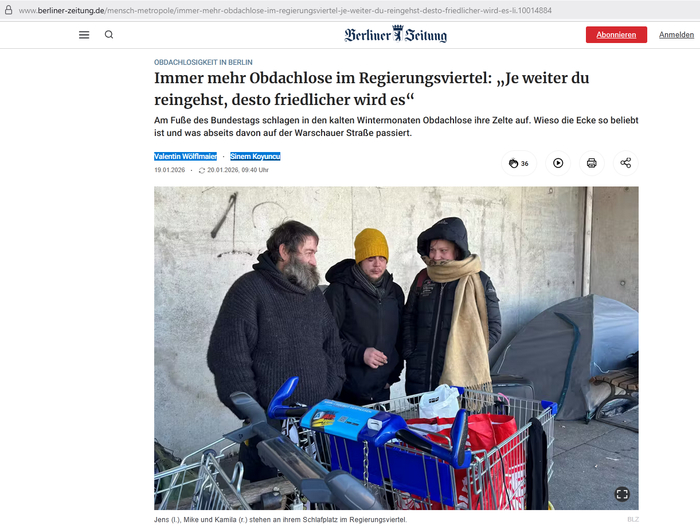Print the article with printer icon
This screenshot has height=529, width=700.
(x=592, y=163)
